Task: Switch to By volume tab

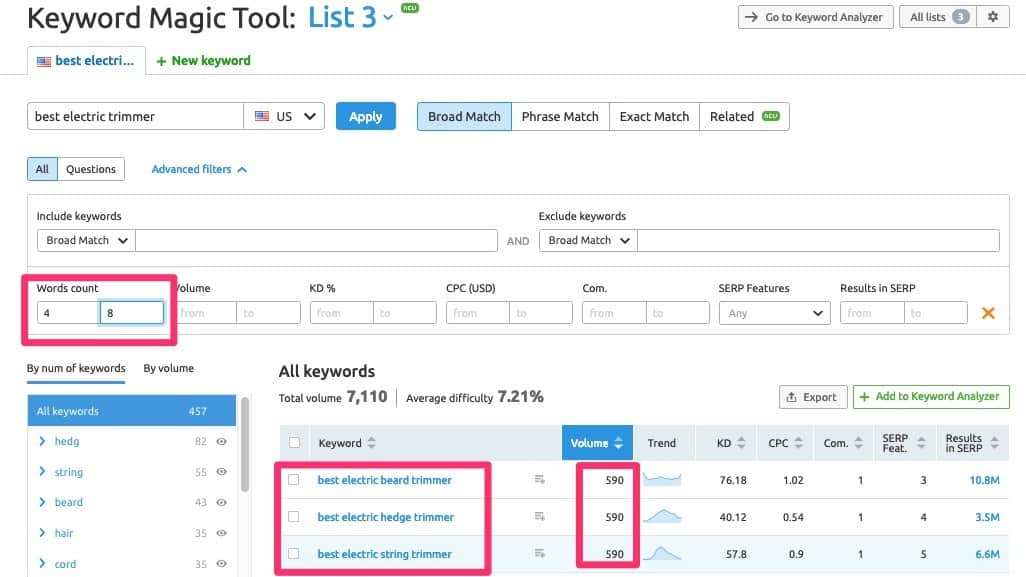Action: (x=169, y=368)
